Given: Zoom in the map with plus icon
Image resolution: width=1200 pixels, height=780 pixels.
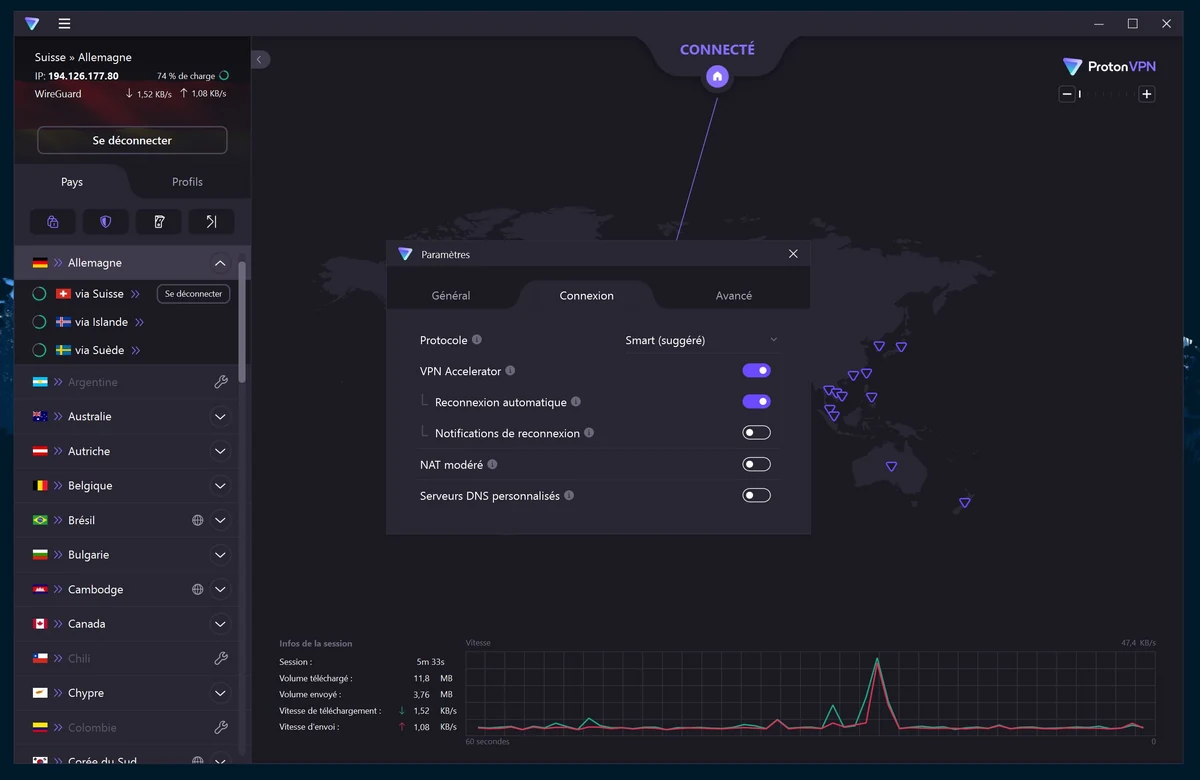Looking at the screenshot, I should [x=1147, y=94].
